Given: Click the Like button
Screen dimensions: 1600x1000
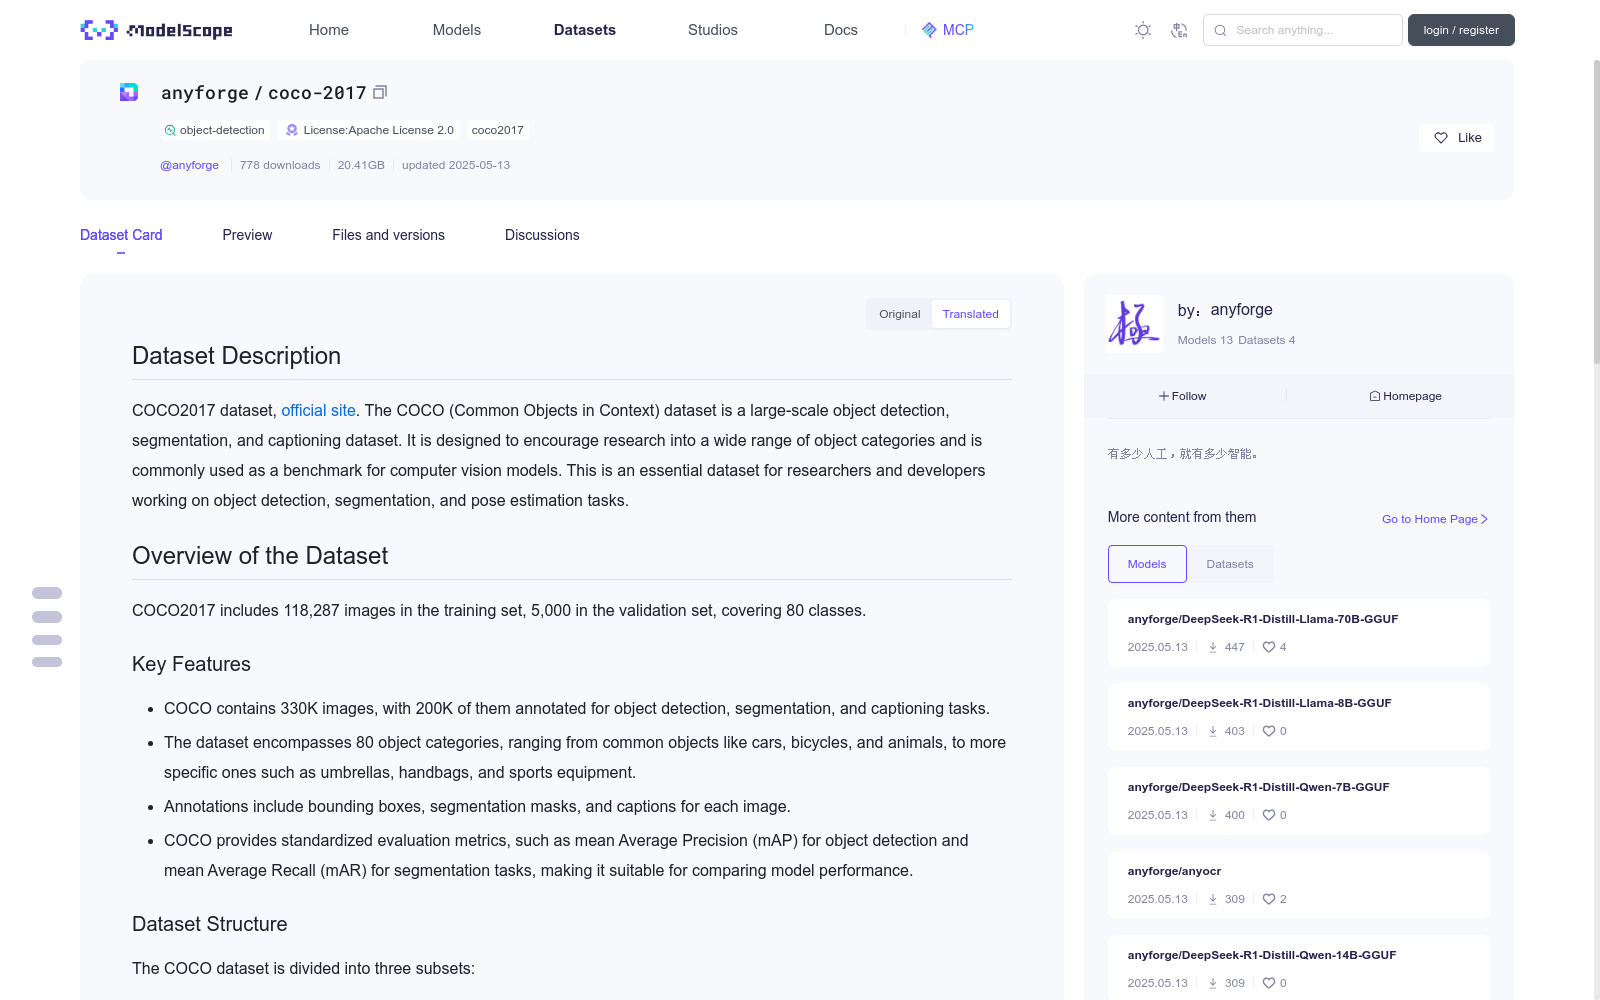Looking at the screenshot, I should (1456, 138).
